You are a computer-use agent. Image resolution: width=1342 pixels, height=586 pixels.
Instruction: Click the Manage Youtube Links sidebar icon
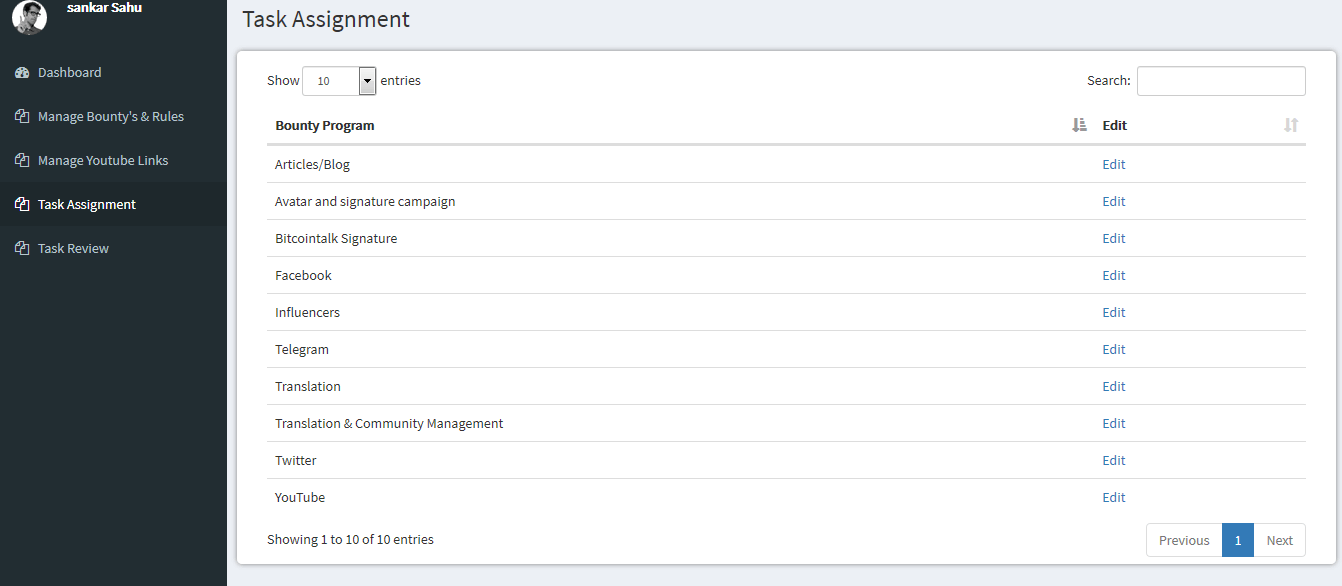(x=22, y=161)
